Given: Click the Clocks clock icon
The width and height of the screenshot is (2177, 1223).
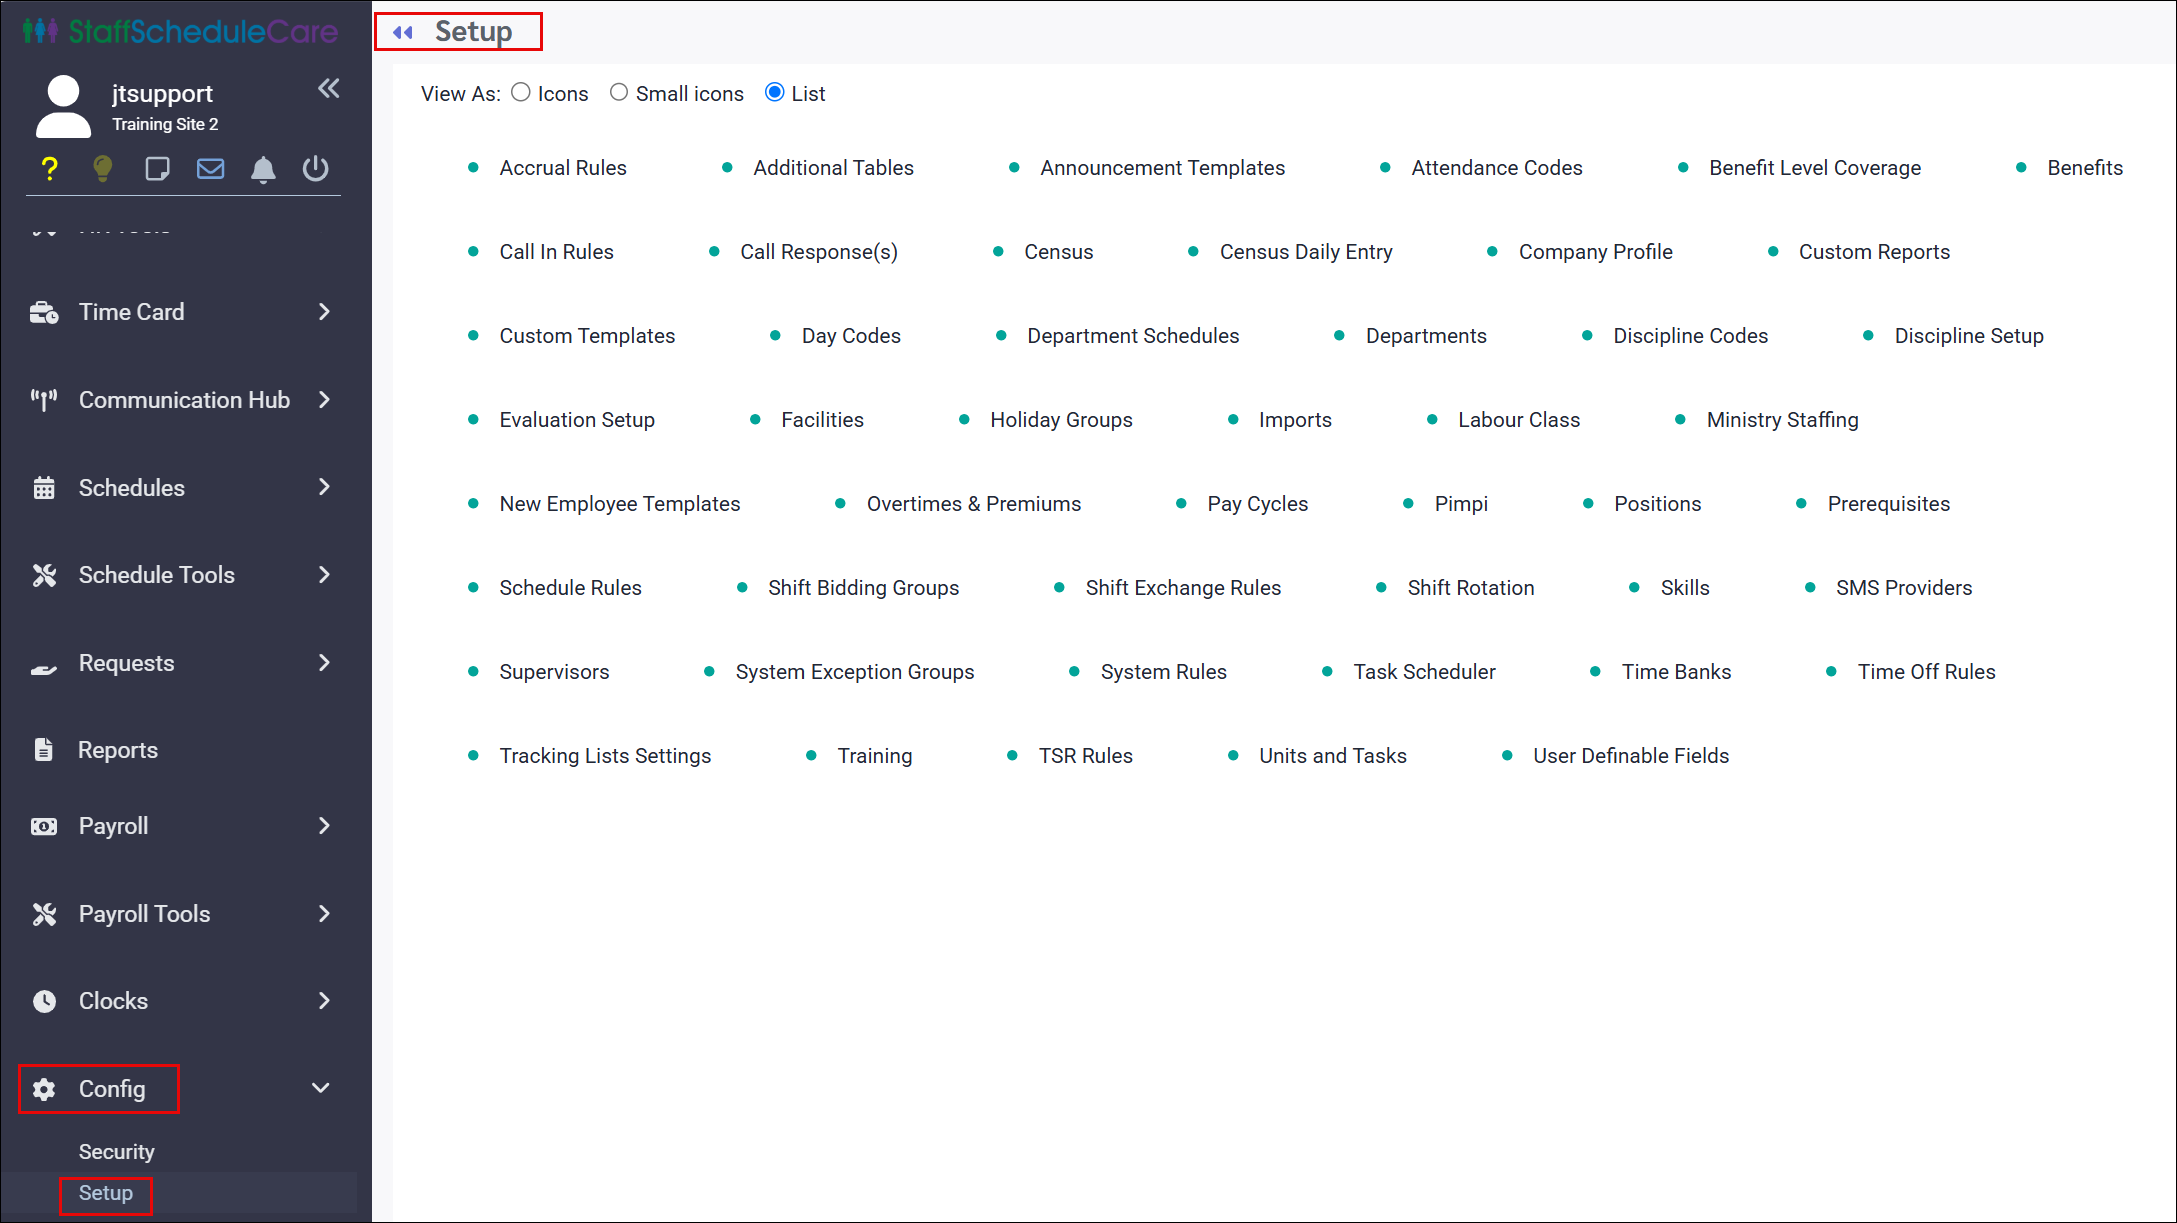Looking at the screenshot, I should (44, 1001).
